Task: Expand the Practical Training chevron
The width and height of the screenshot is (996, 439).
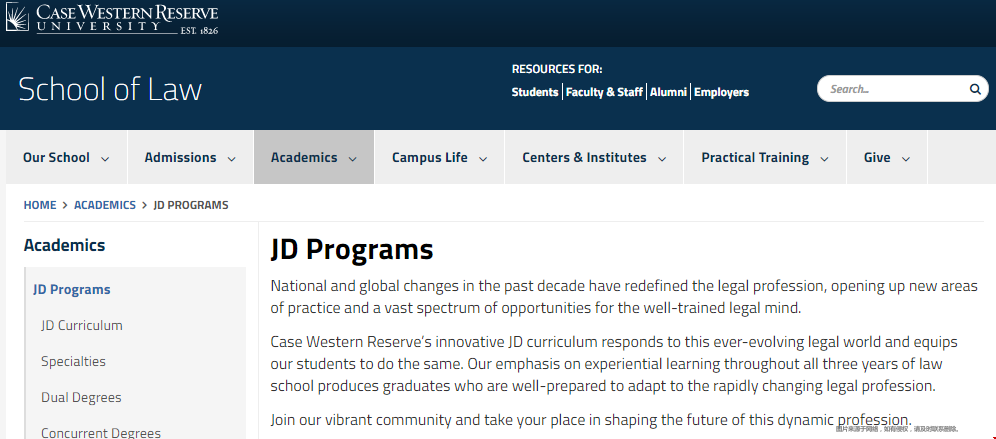Action: click(824, 159)
